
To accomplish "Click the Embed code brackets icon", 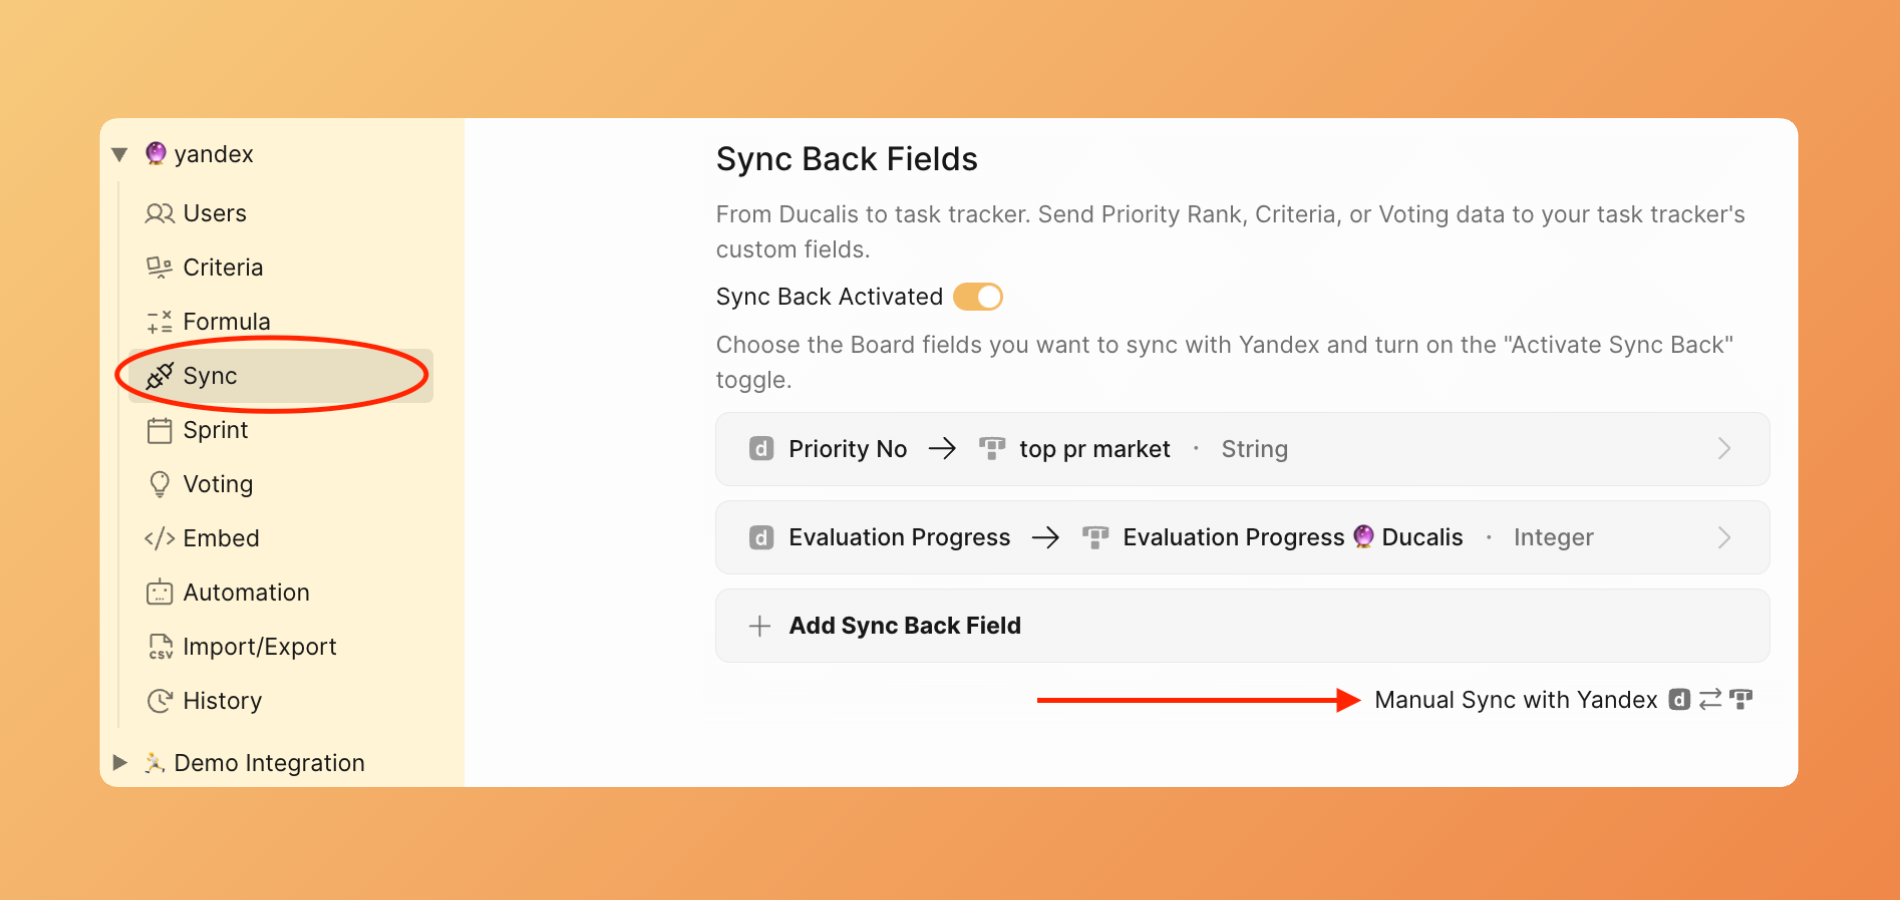I will [x=159, y=538].
